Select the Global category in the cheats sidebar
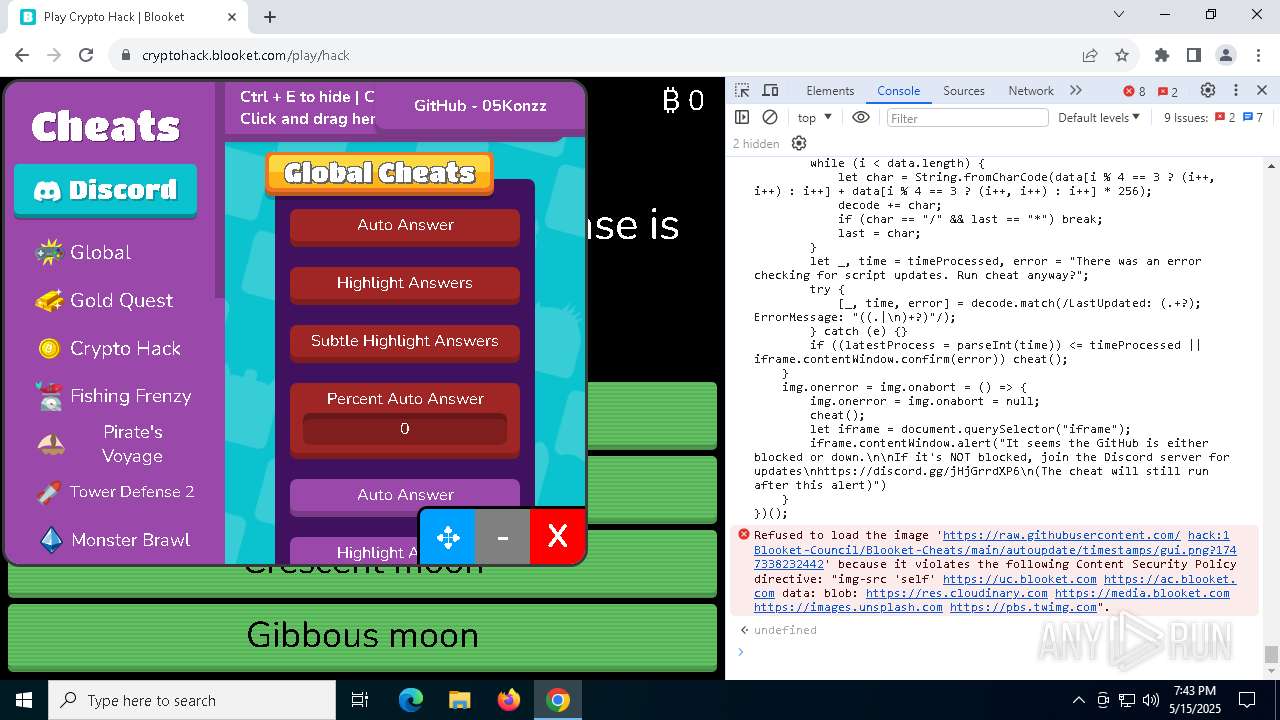 tap(83, 252)
